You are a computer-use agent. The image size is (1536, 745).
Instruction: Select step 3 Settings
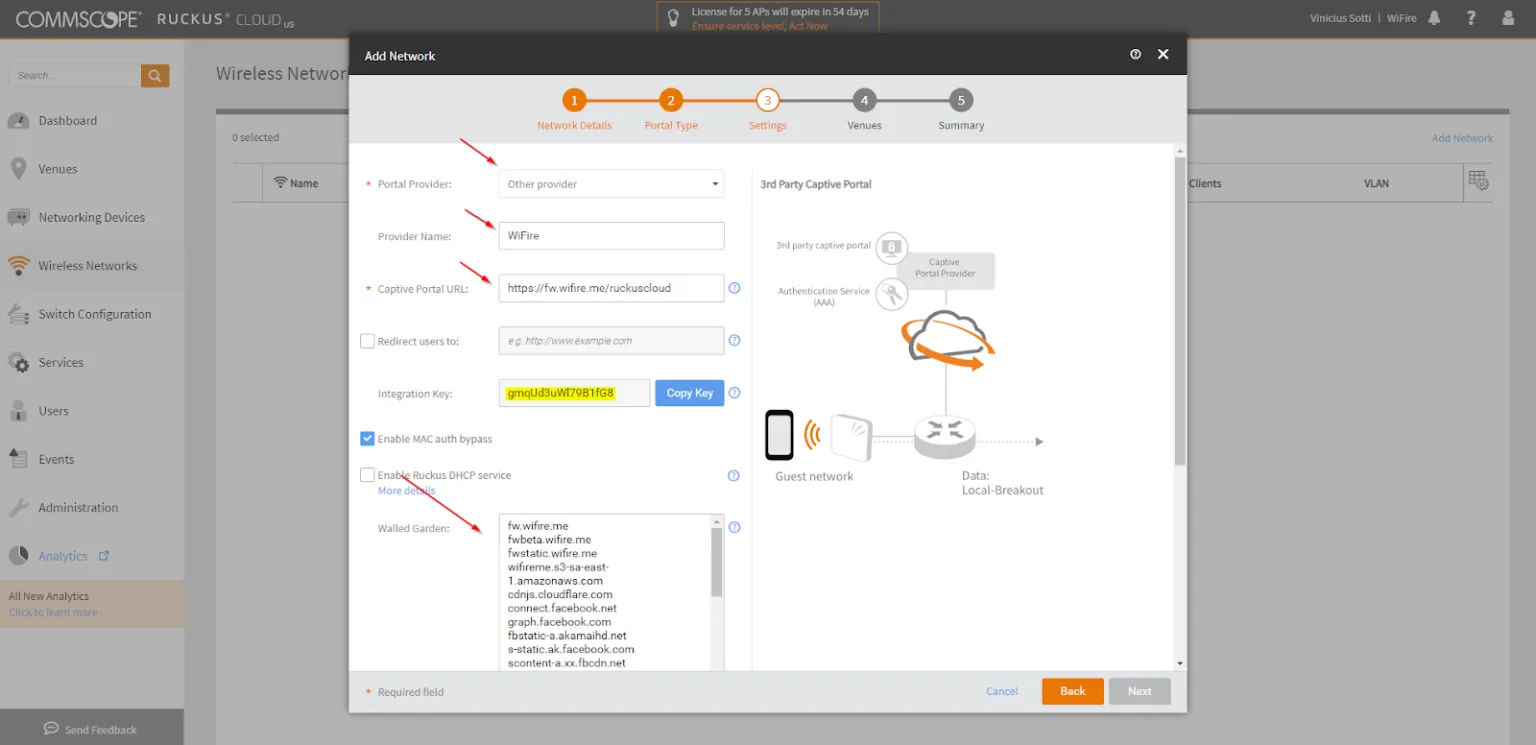click(x=767, y=100)
